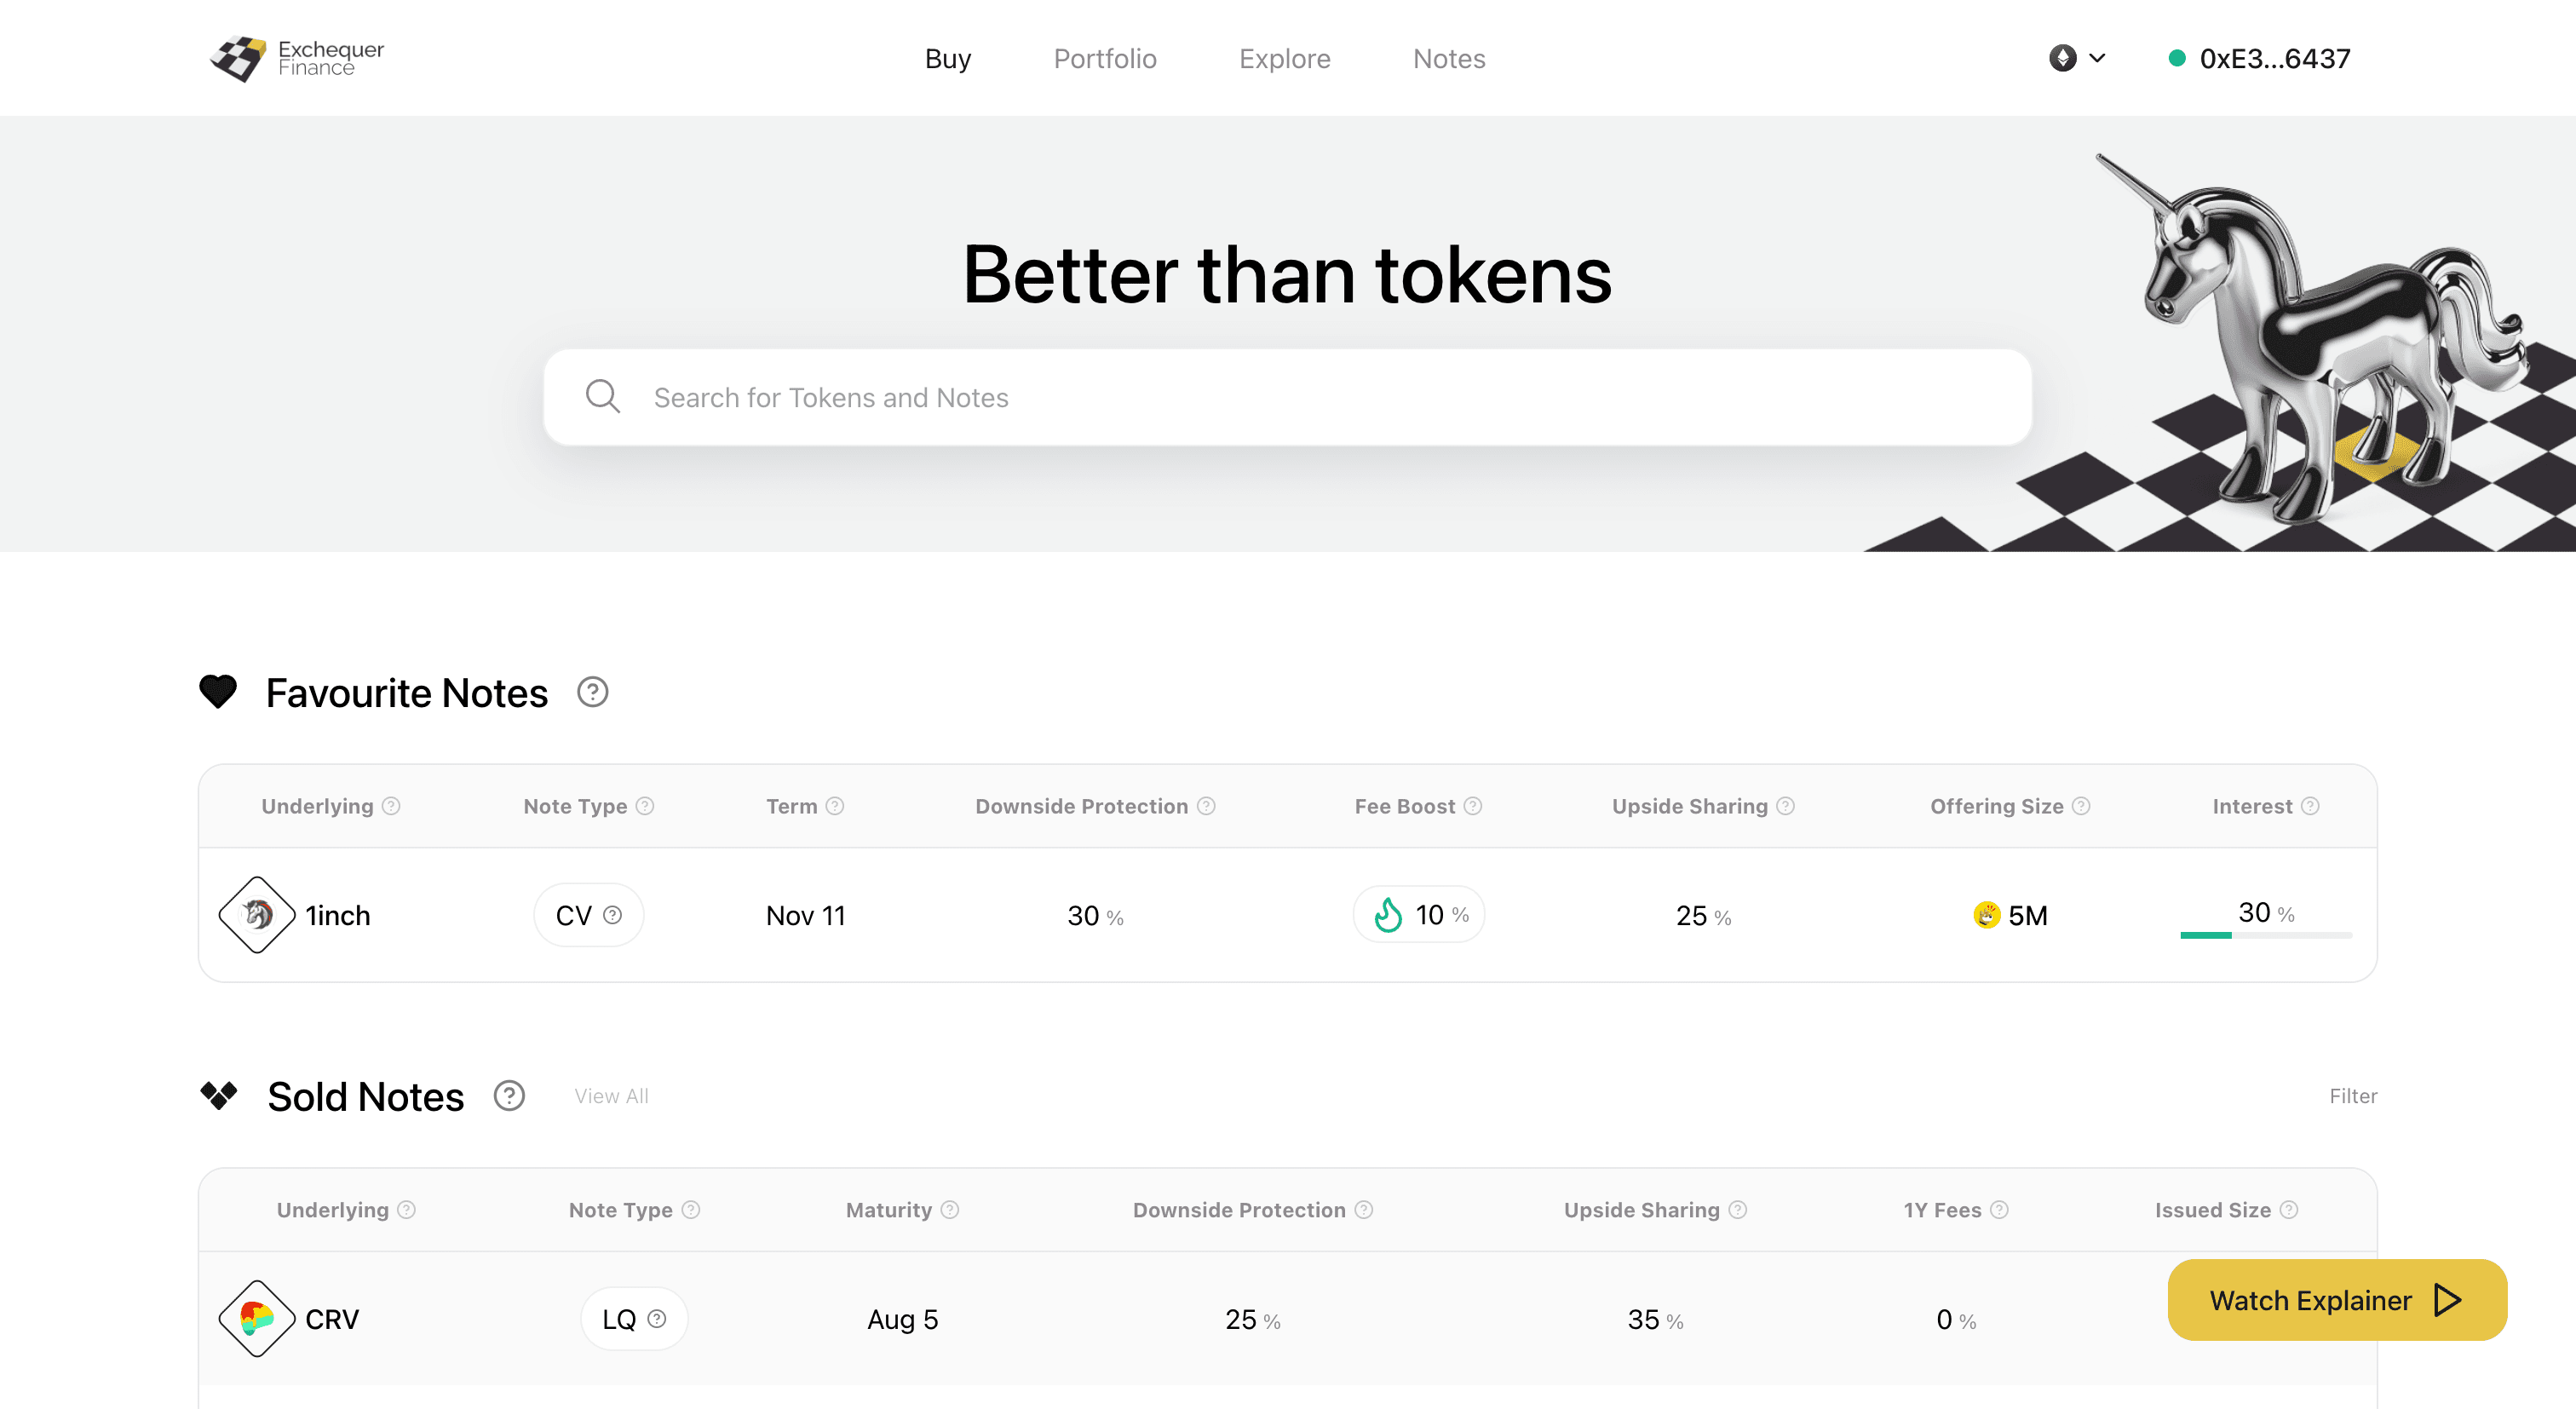2576x1409 pixels.
Task: Open the Sold Notes Filter
Action: tap(2352, 1096)
